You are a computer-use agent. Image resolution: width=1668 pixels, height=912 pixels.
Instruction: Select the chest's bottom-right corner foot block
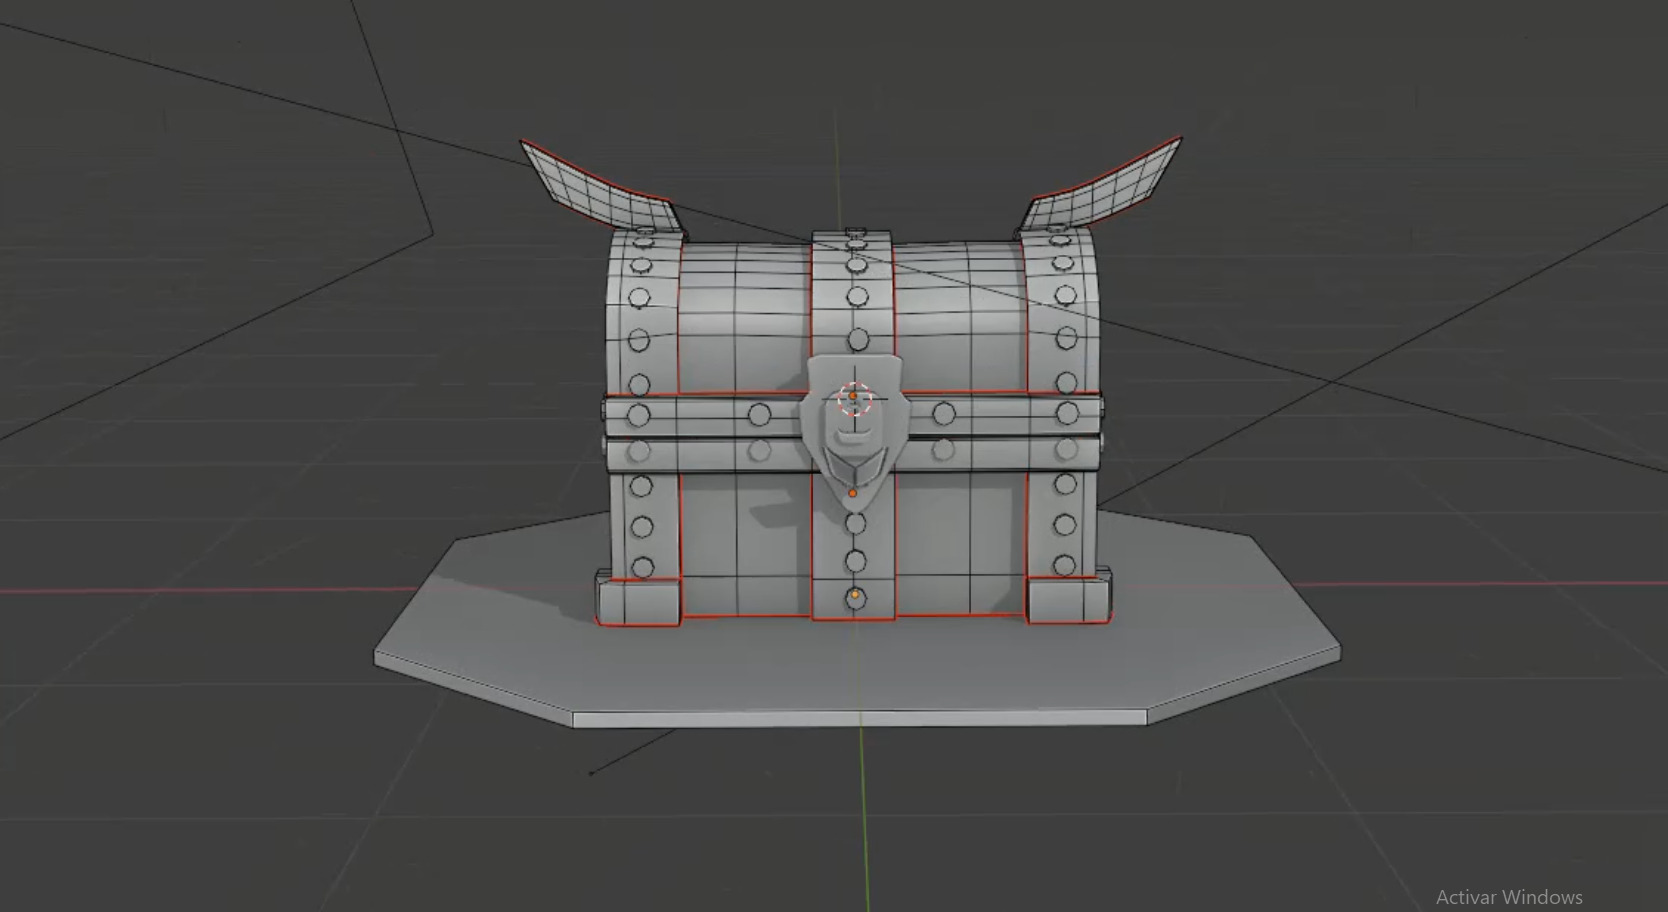pyautogui.click(x=1068, y=598)
